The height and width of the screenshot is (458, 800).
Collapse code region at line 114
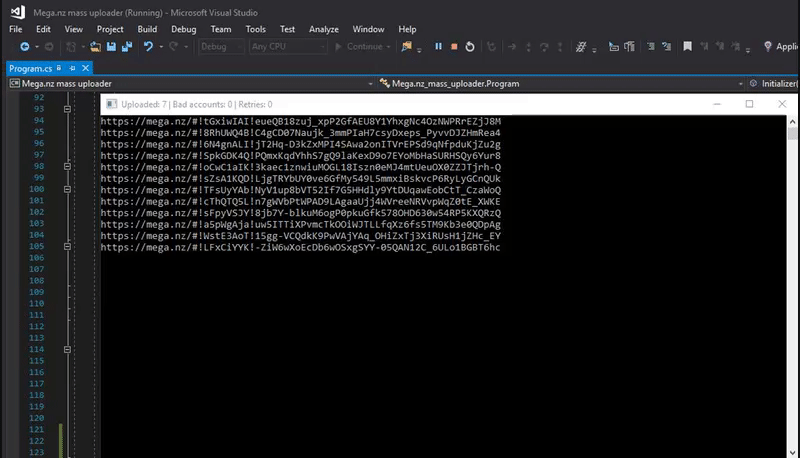coord(67,349)
